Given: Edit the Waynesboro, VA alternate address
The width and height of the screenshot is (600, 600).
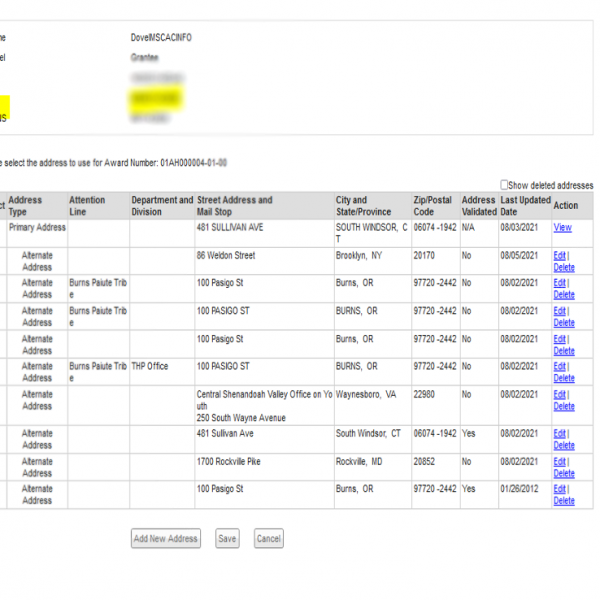Looking at the screenshot, I should pyautogui.click(x=559, y=395).
